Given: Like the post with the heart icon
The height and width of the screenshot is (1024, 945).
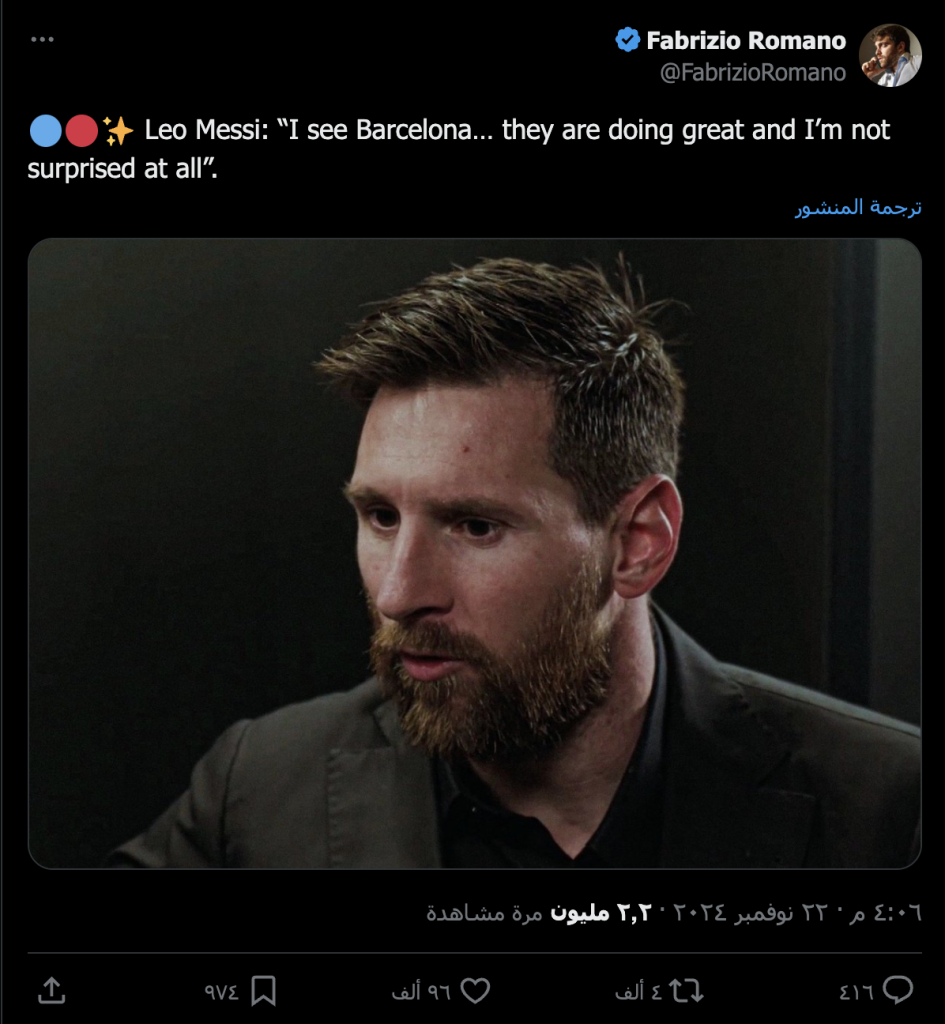Looking at the screenshot, I should [475, 991].
